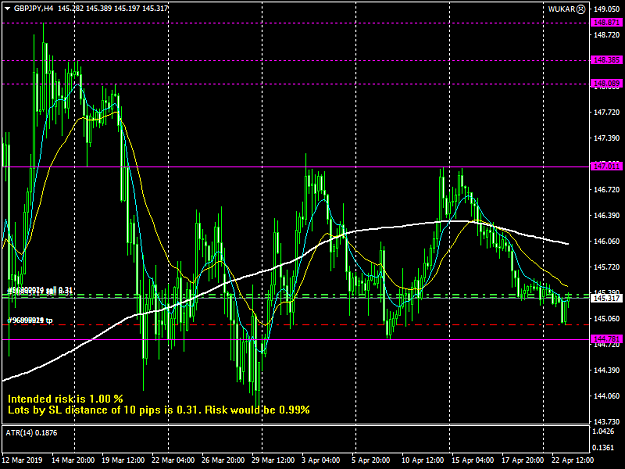Screen dimensions: 625x469
Task: Click the 'Lots by SL distance' risk text
Action: tap(159, 410)
